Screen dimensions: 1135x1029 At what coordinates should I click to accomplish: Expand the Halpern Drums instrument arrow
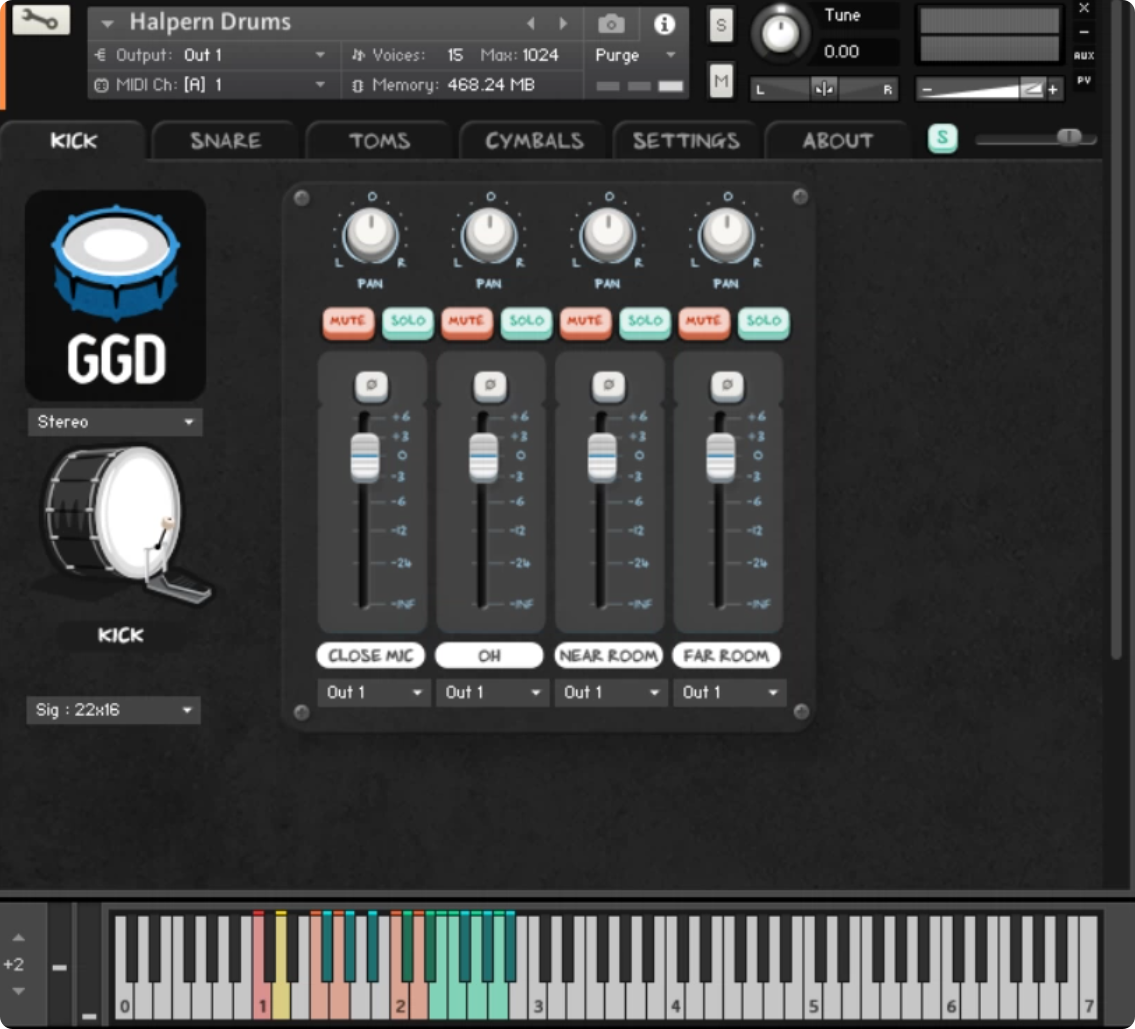107,24
